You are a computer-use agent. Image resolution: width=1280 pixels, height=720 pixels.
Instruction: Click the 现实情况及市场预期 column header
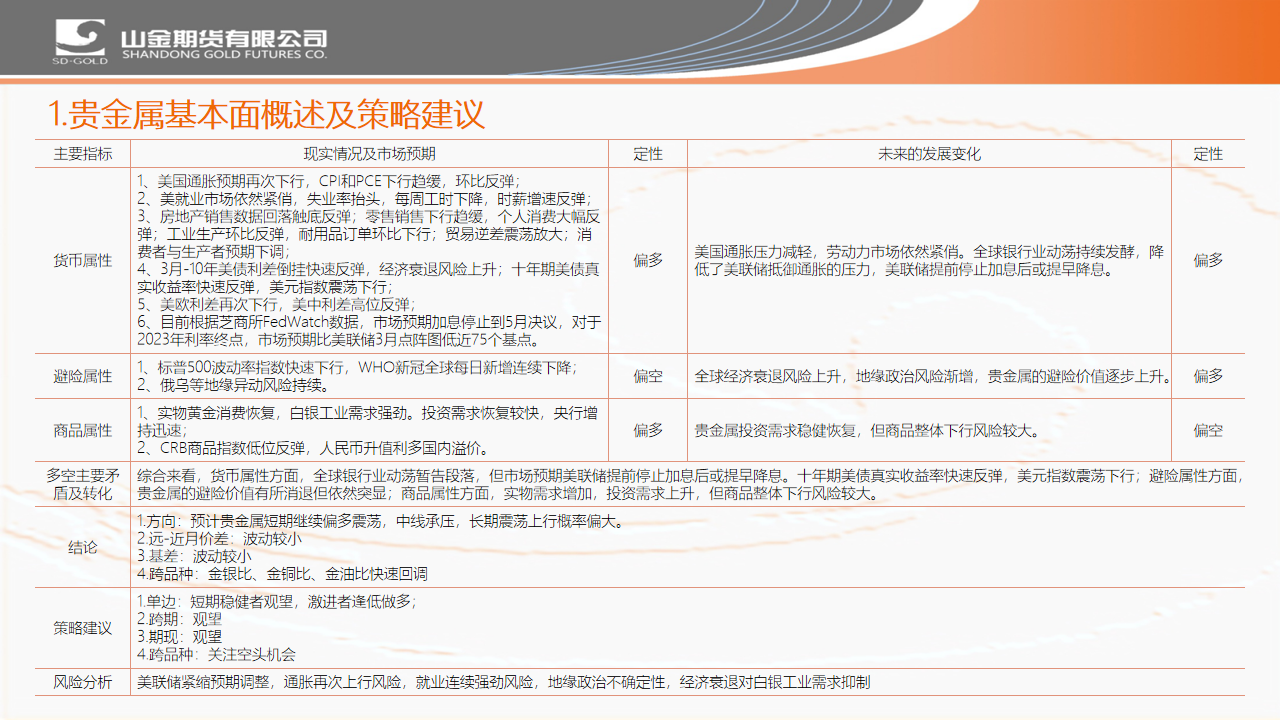(369, 154)
